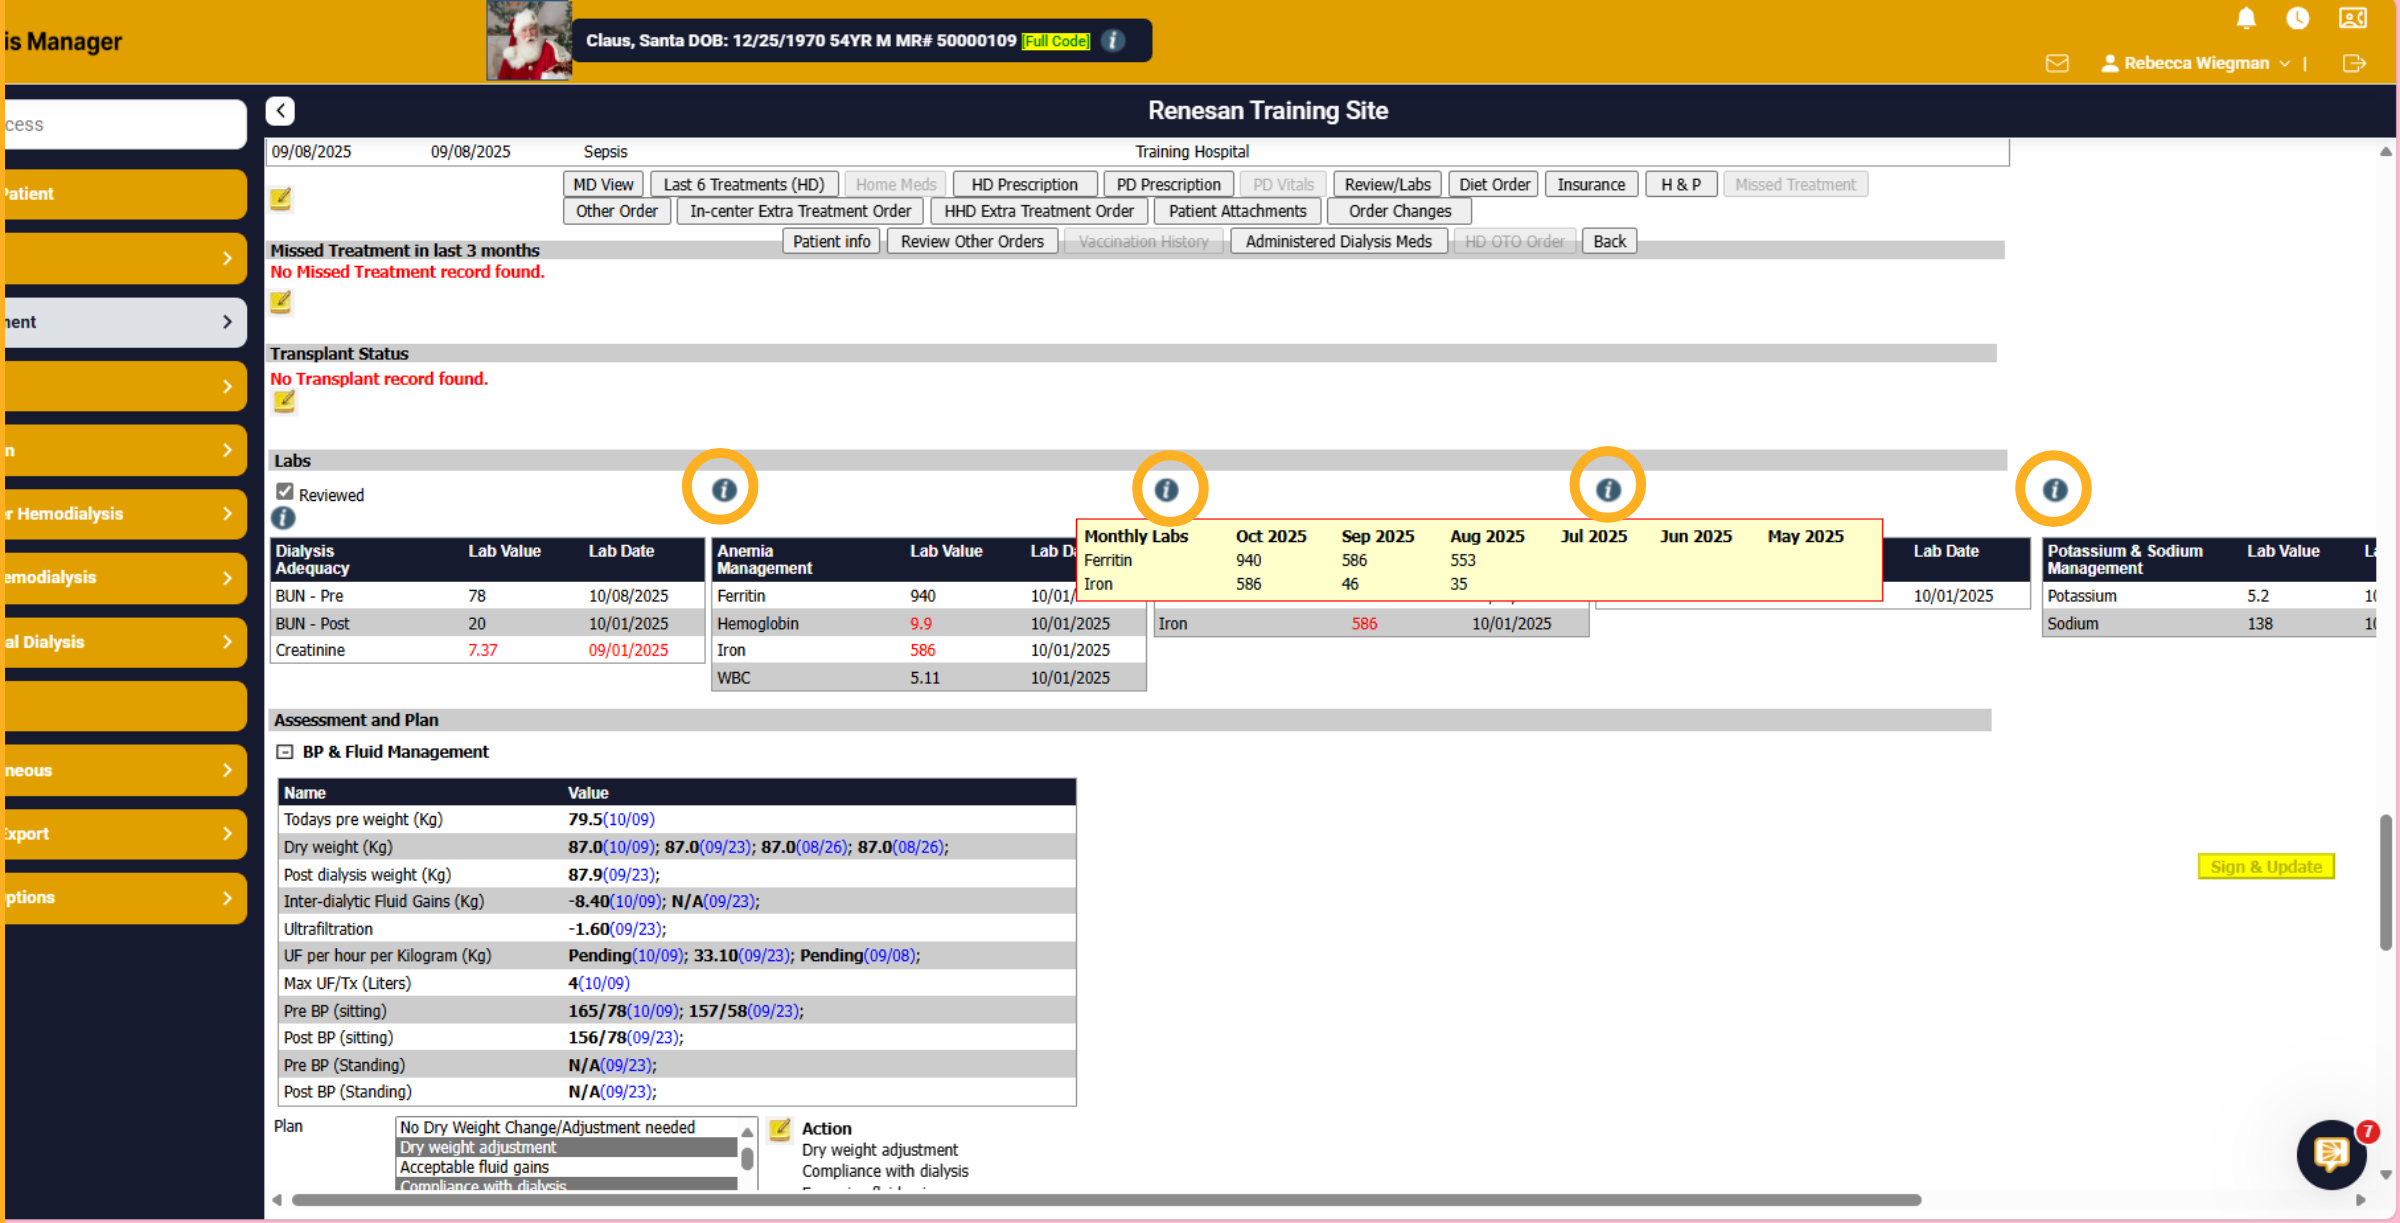
Task: Click edit icon next to Action
Action: click(x=780, y=1130)
